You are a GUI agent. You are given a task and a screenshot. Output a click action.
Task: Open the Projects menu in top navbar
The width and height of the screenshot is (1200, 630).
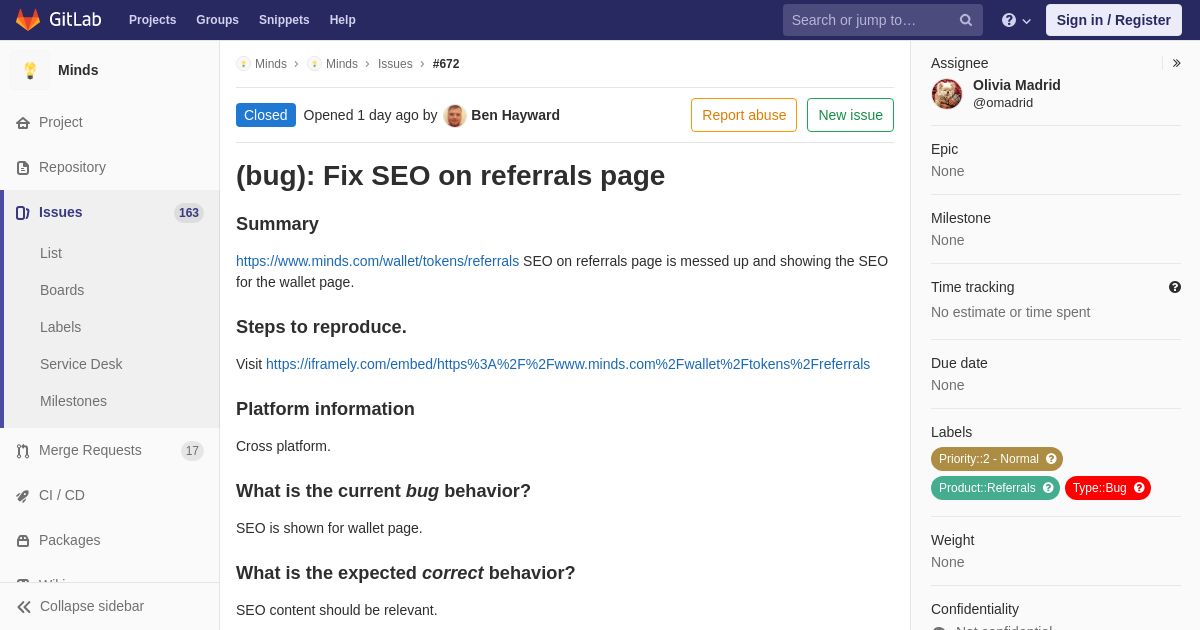click(153, 20)
